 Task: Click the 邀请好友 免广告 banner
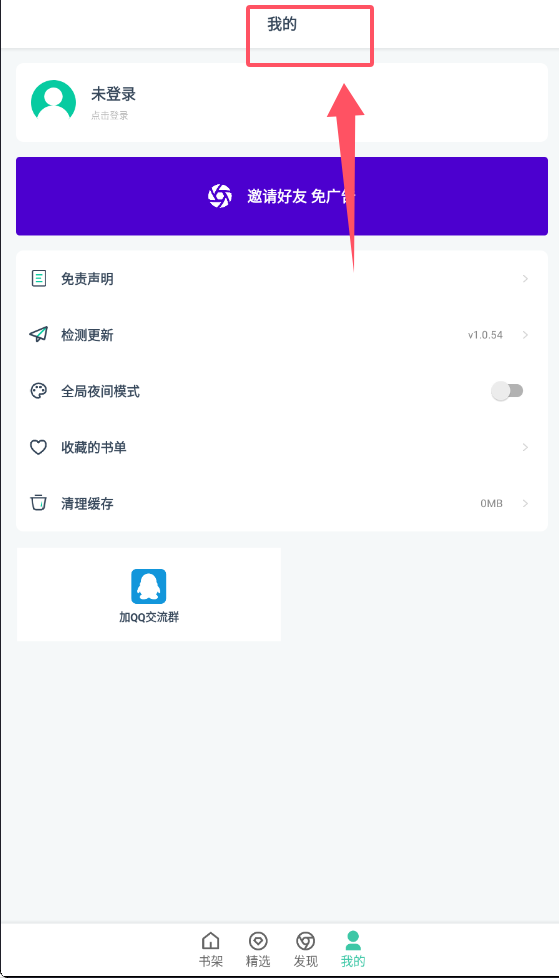(x=282, y=196)
